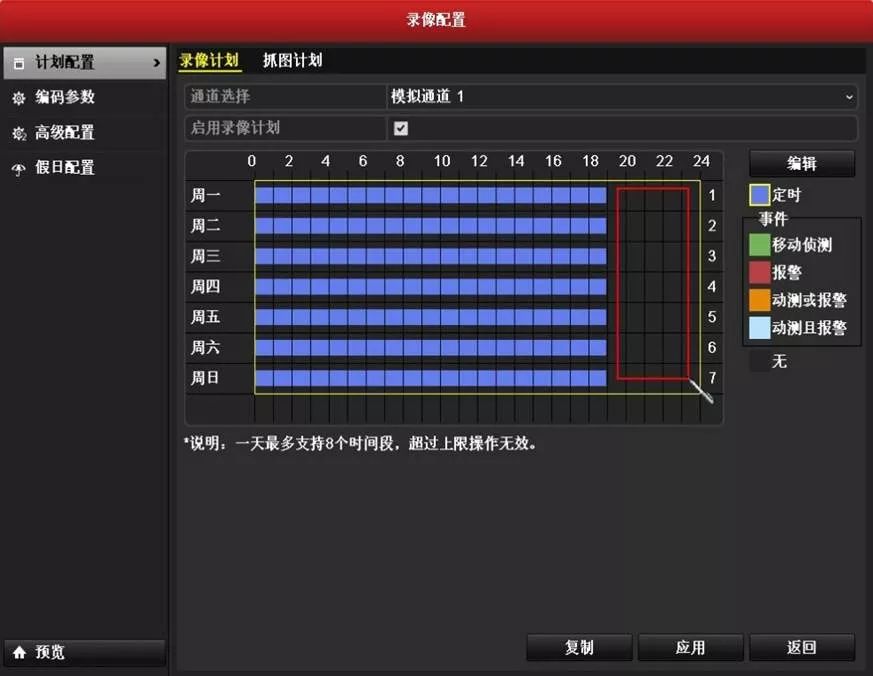The height and width of the screenshot is (676, 873).
Task: Click the 预览 home icon
Action: (x=19, y=652)
